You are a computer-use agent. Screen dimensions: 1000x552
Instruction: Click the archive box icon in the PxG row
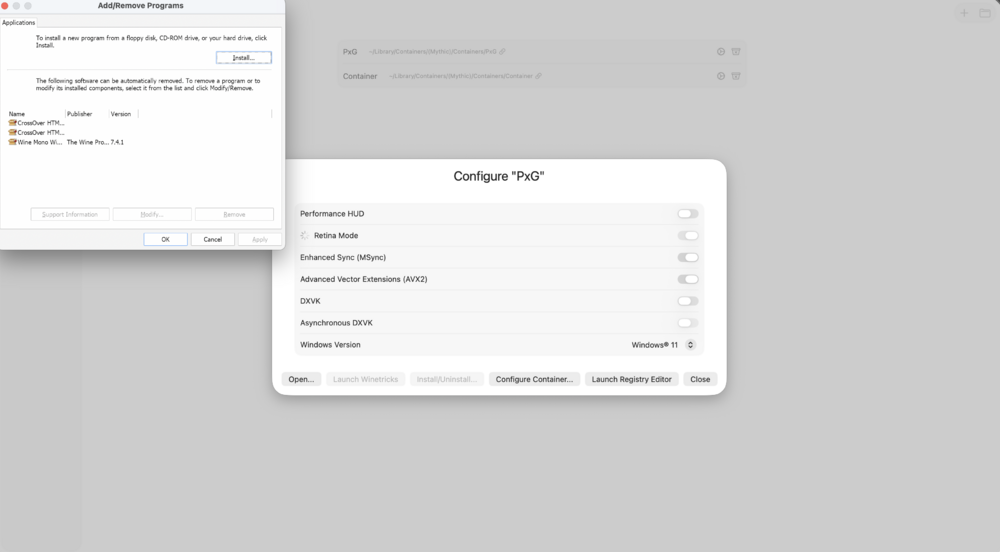736,52
